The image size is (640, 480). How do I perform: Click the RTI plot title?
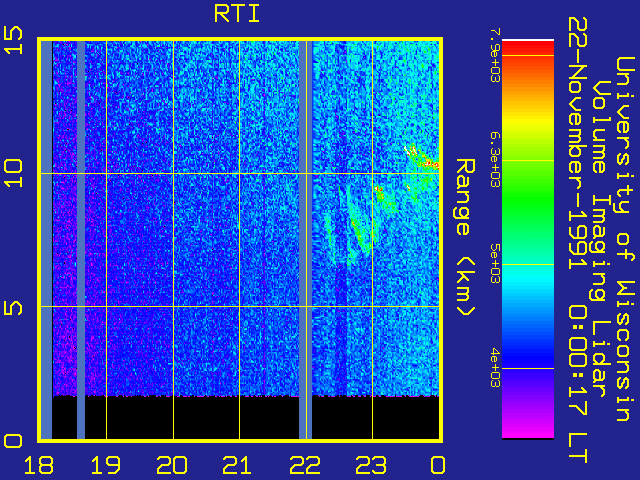[237, 14]
